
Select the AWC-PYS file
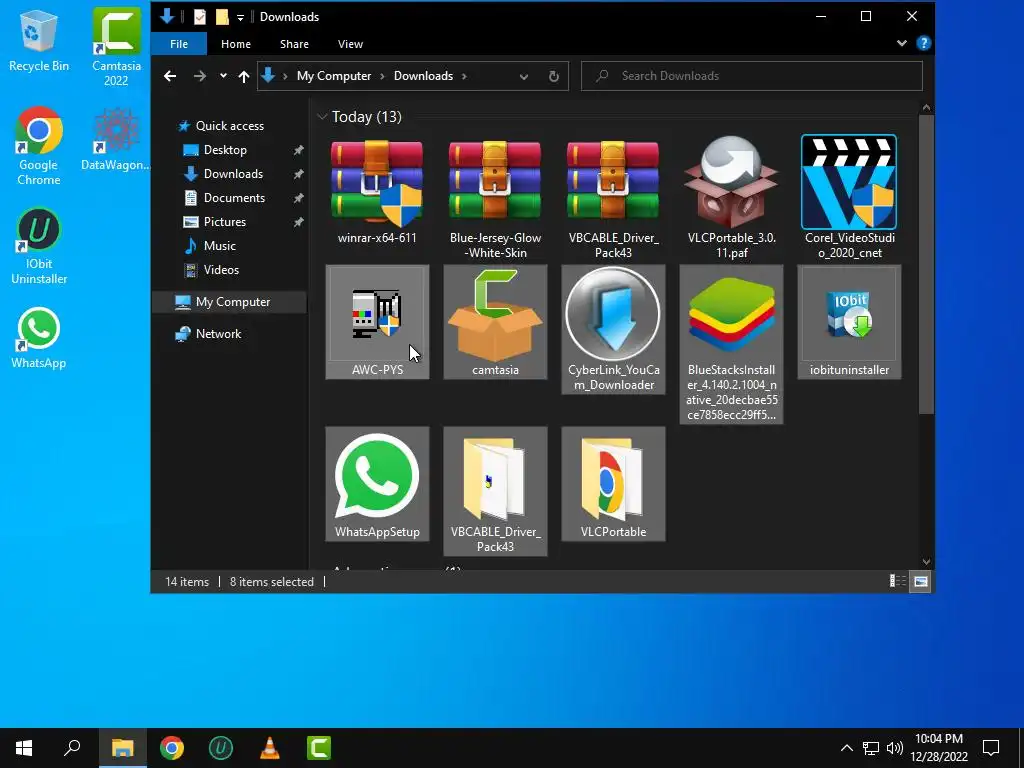377,322
